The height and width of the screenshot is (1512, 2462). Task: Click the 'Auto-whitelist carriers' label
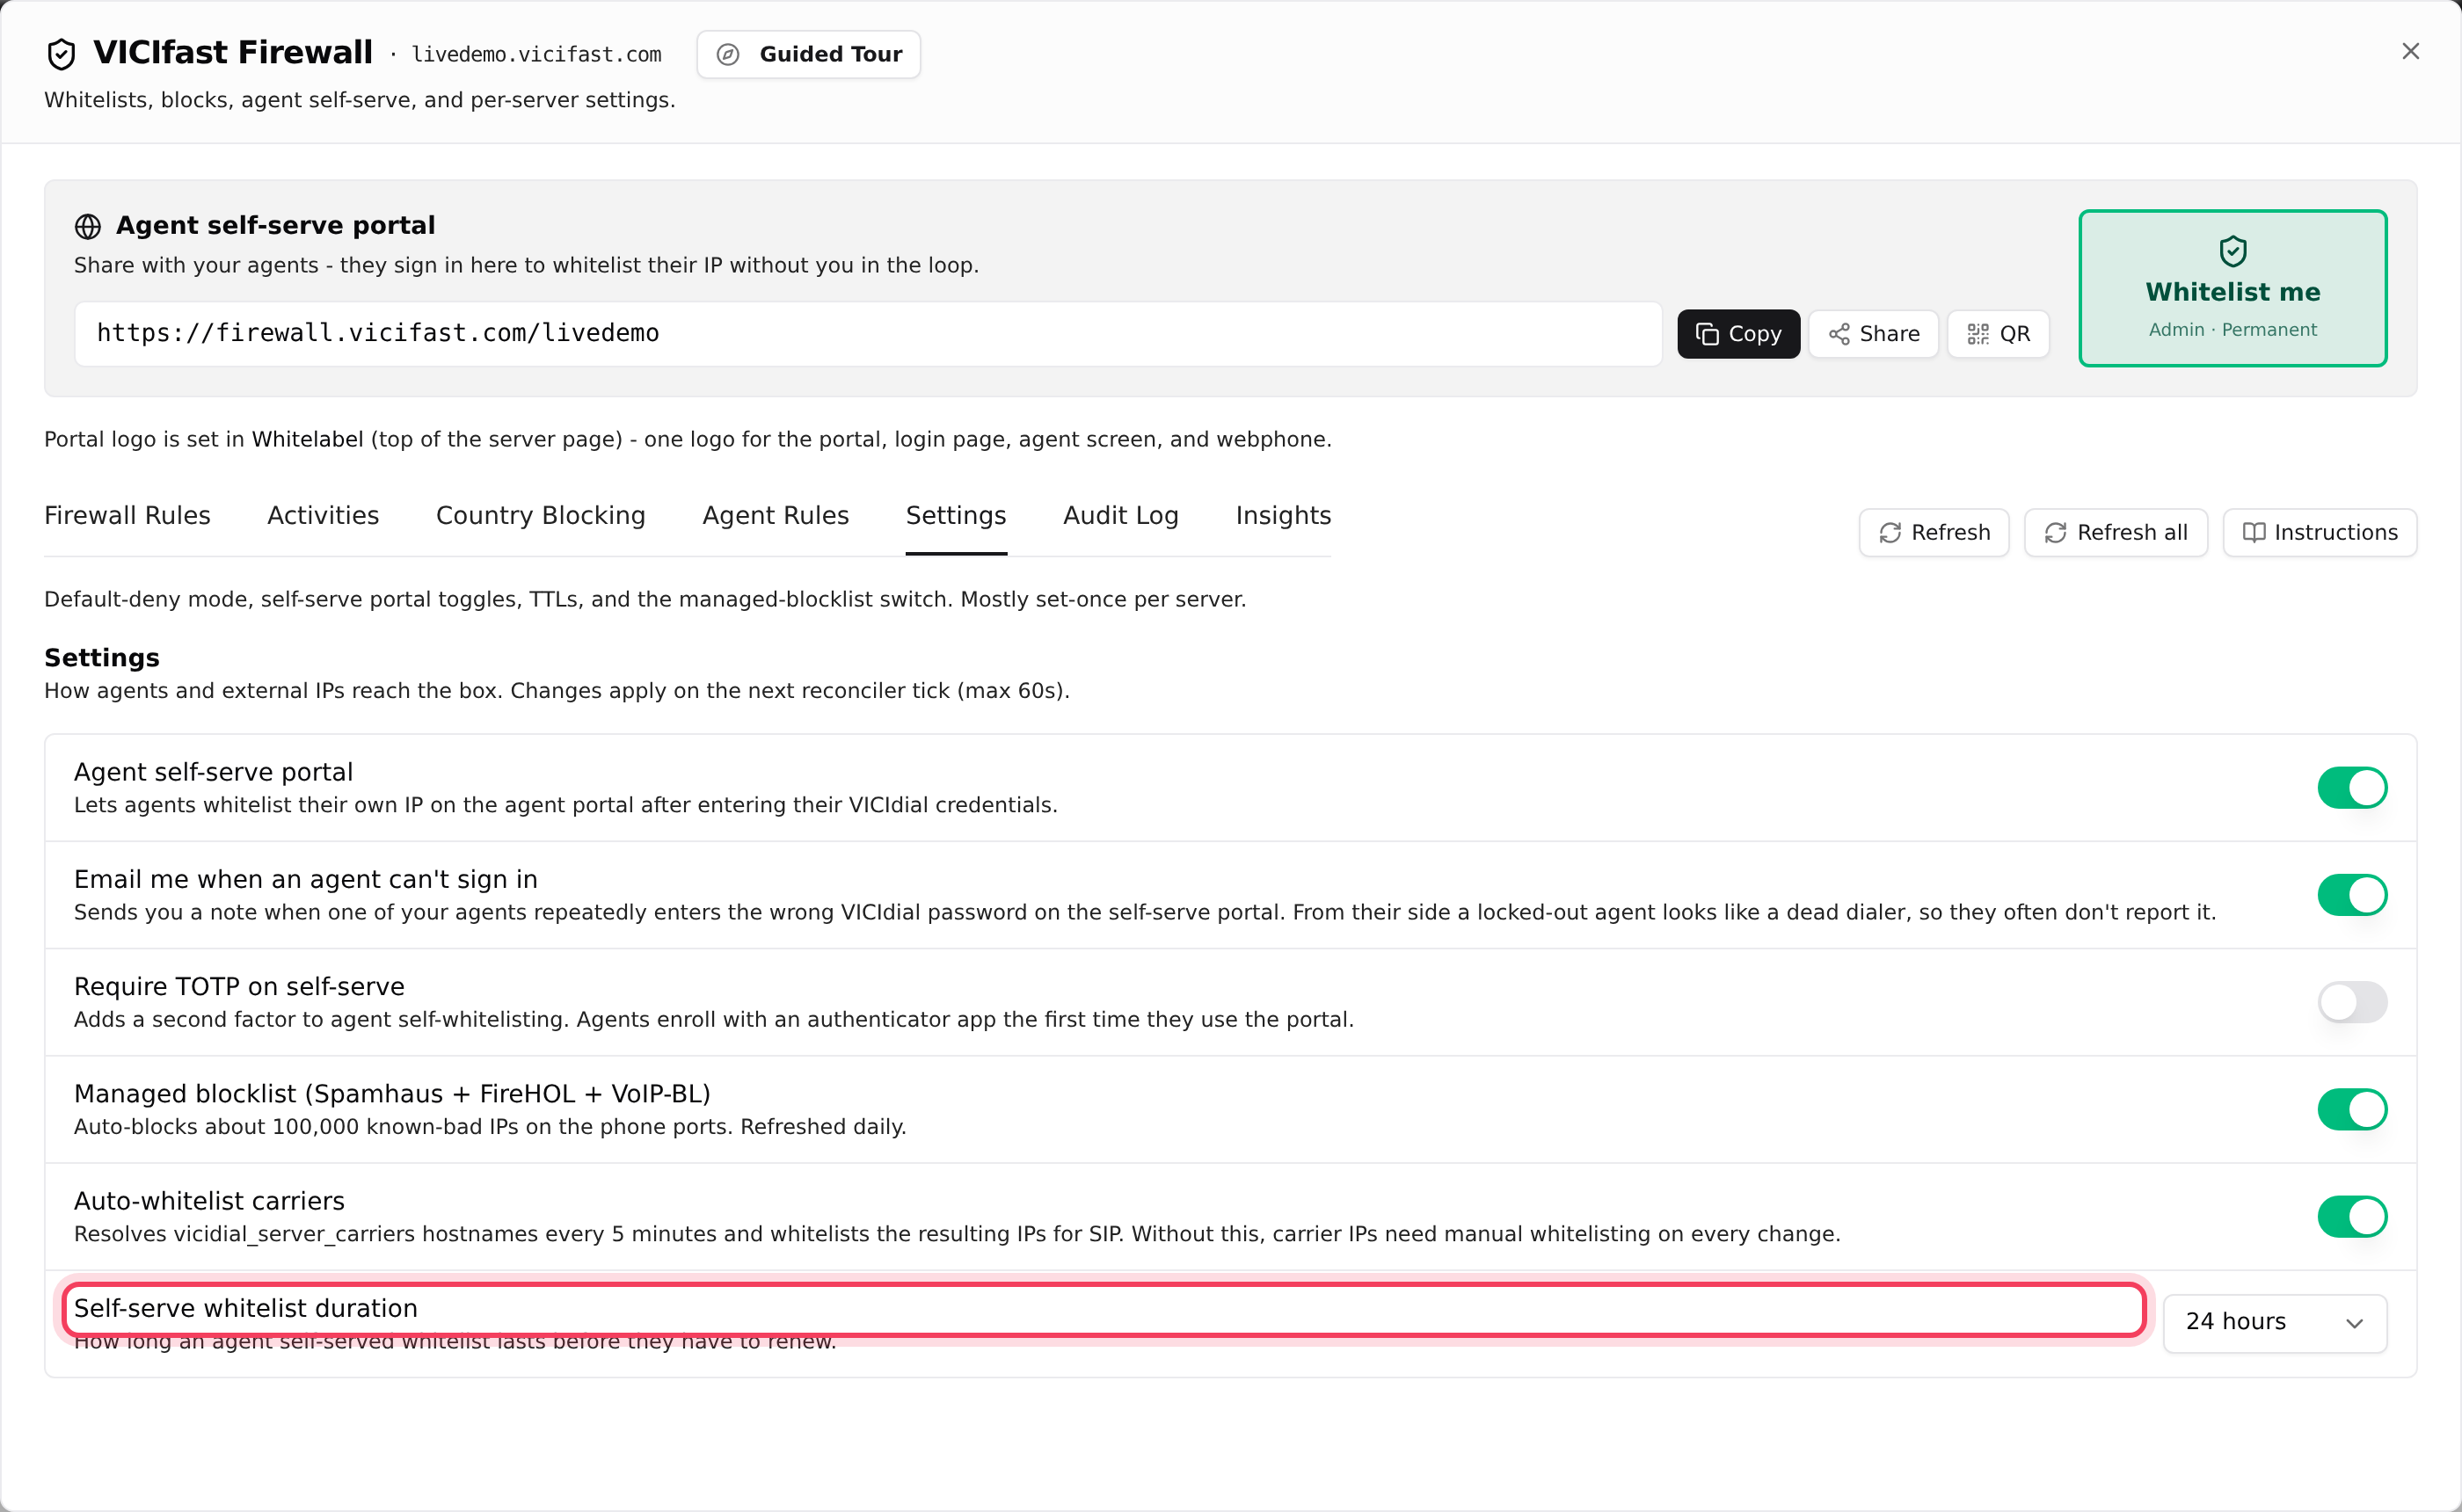(x=209, y=1201)
